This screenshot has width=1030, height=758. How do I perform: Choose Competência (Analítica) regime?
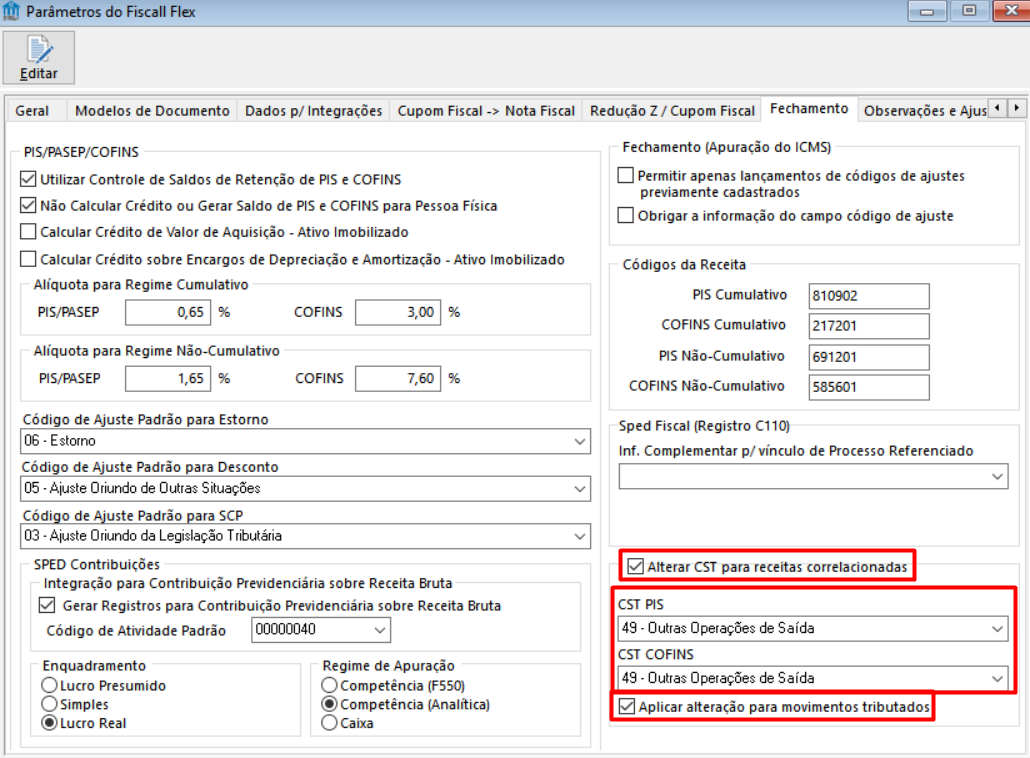click(330, 704)
